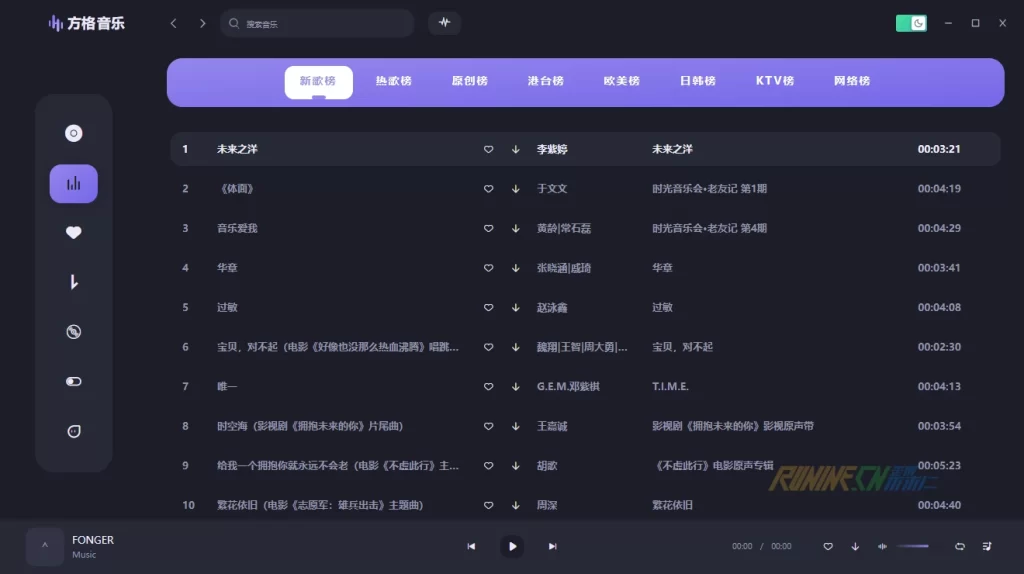Click the audio waveform icon beside search
Screen dimensions: 1024x574
[444, 23]
